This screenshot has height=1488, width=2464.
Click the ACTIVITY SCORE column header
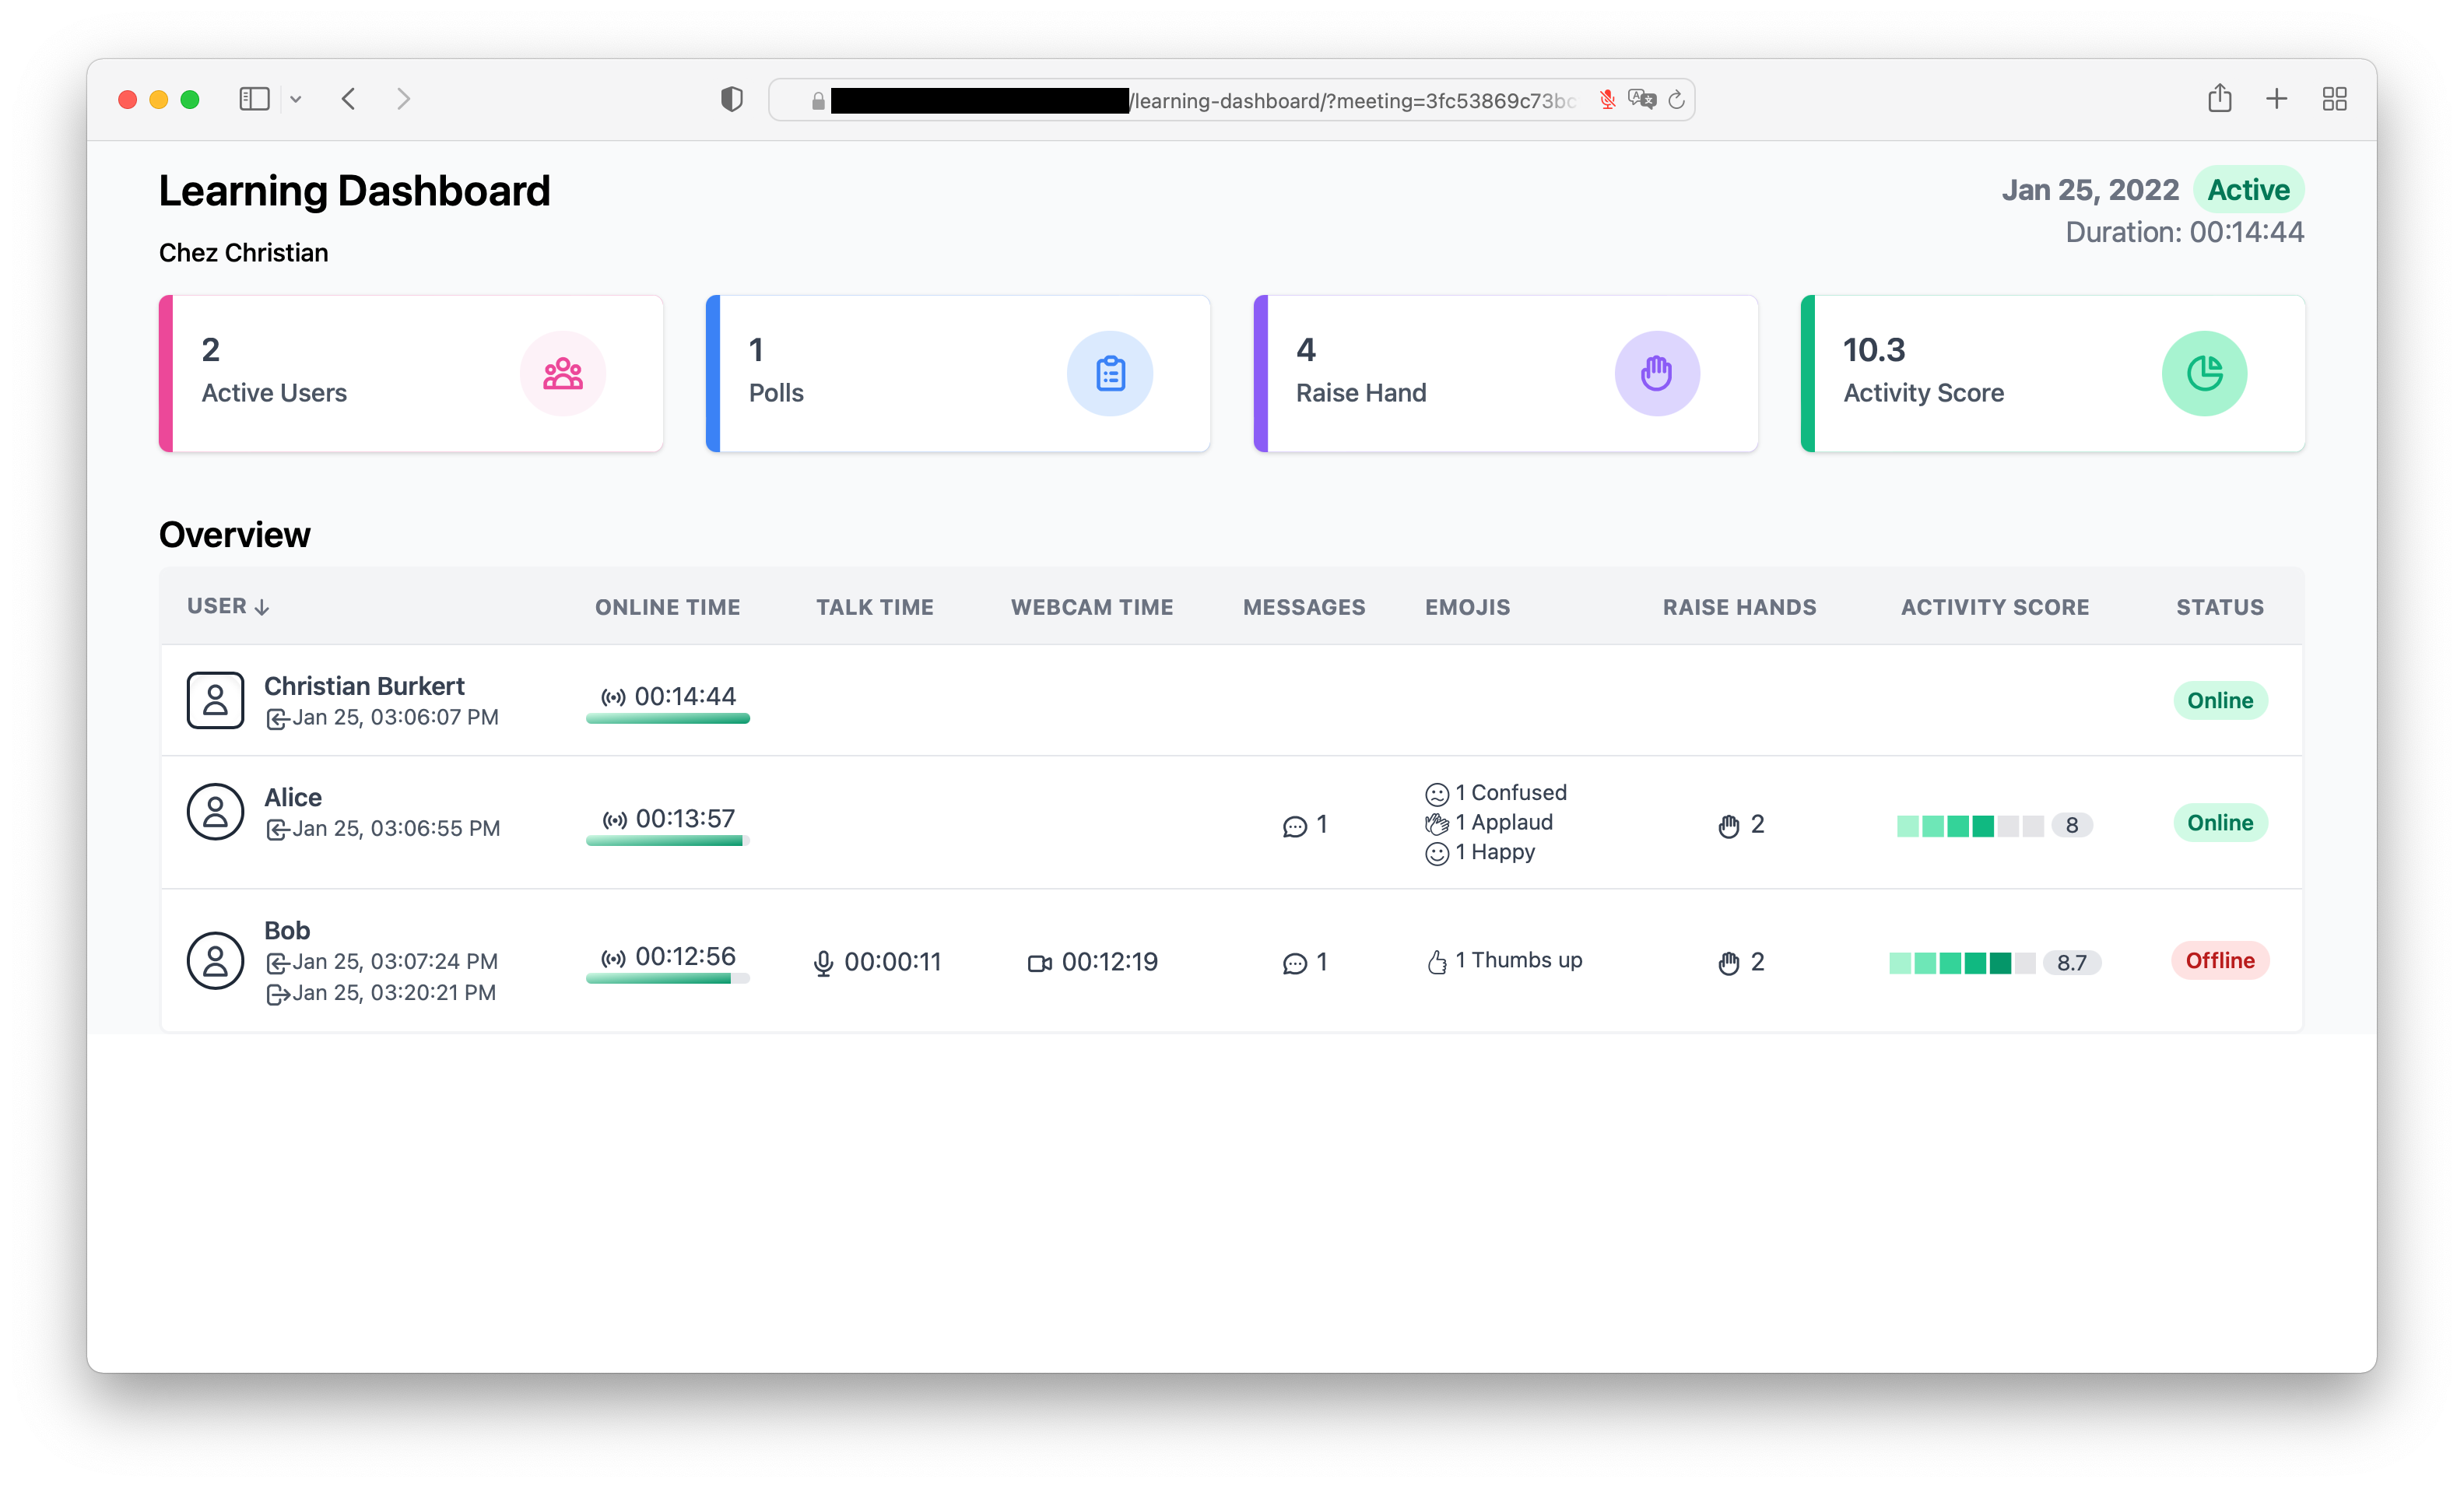pyautogui.click(x=1995, y=607)
